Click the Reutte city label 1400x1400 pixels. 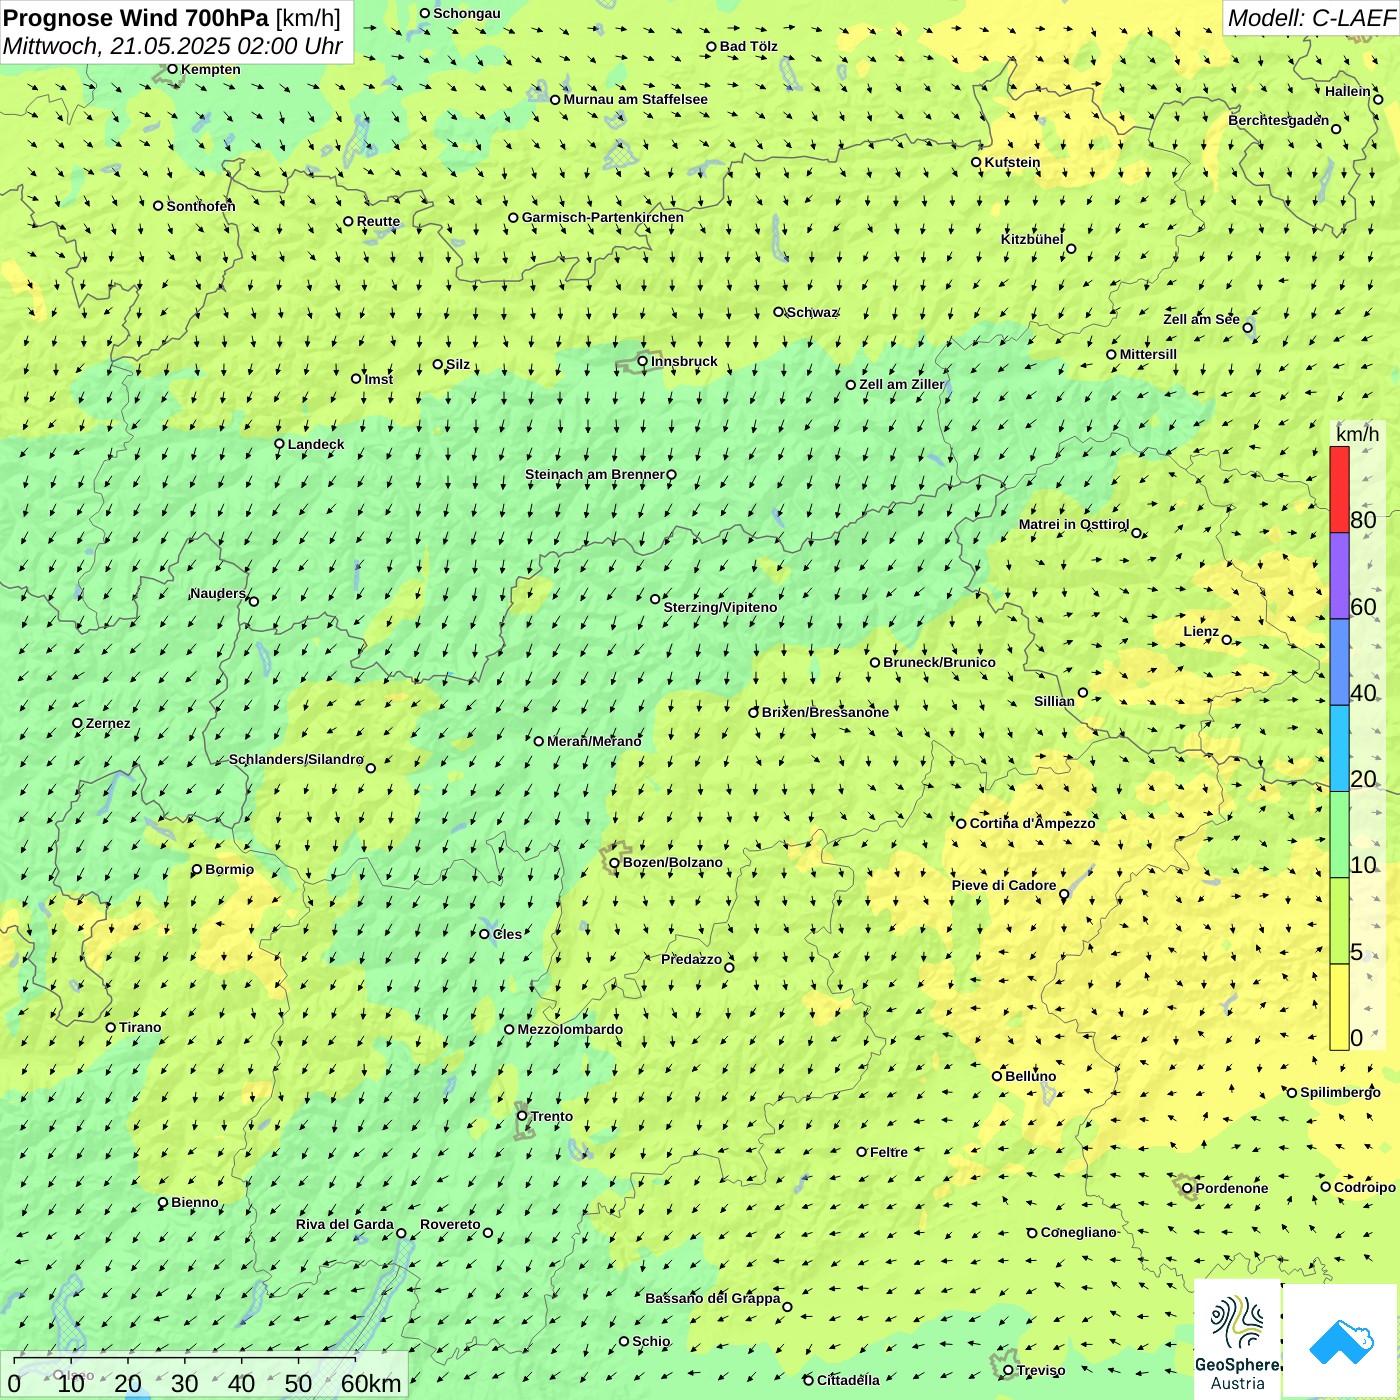click(x=378, y=222)
